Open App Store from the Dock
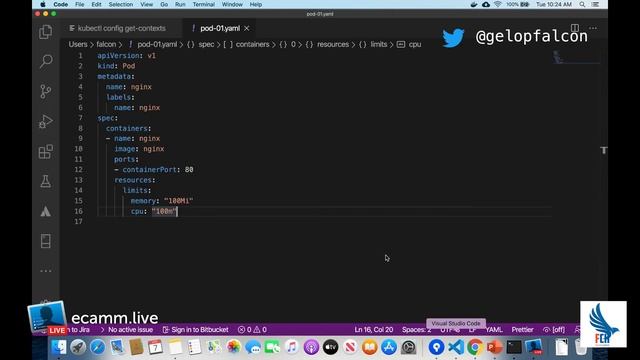 pyautogui.click(x=389, y=347)
